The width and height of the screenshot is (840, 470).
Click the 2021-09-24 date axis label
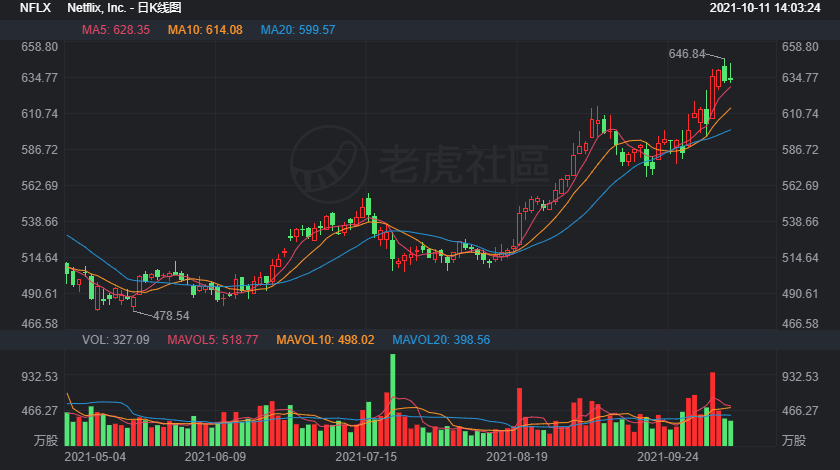pos(668,457)
